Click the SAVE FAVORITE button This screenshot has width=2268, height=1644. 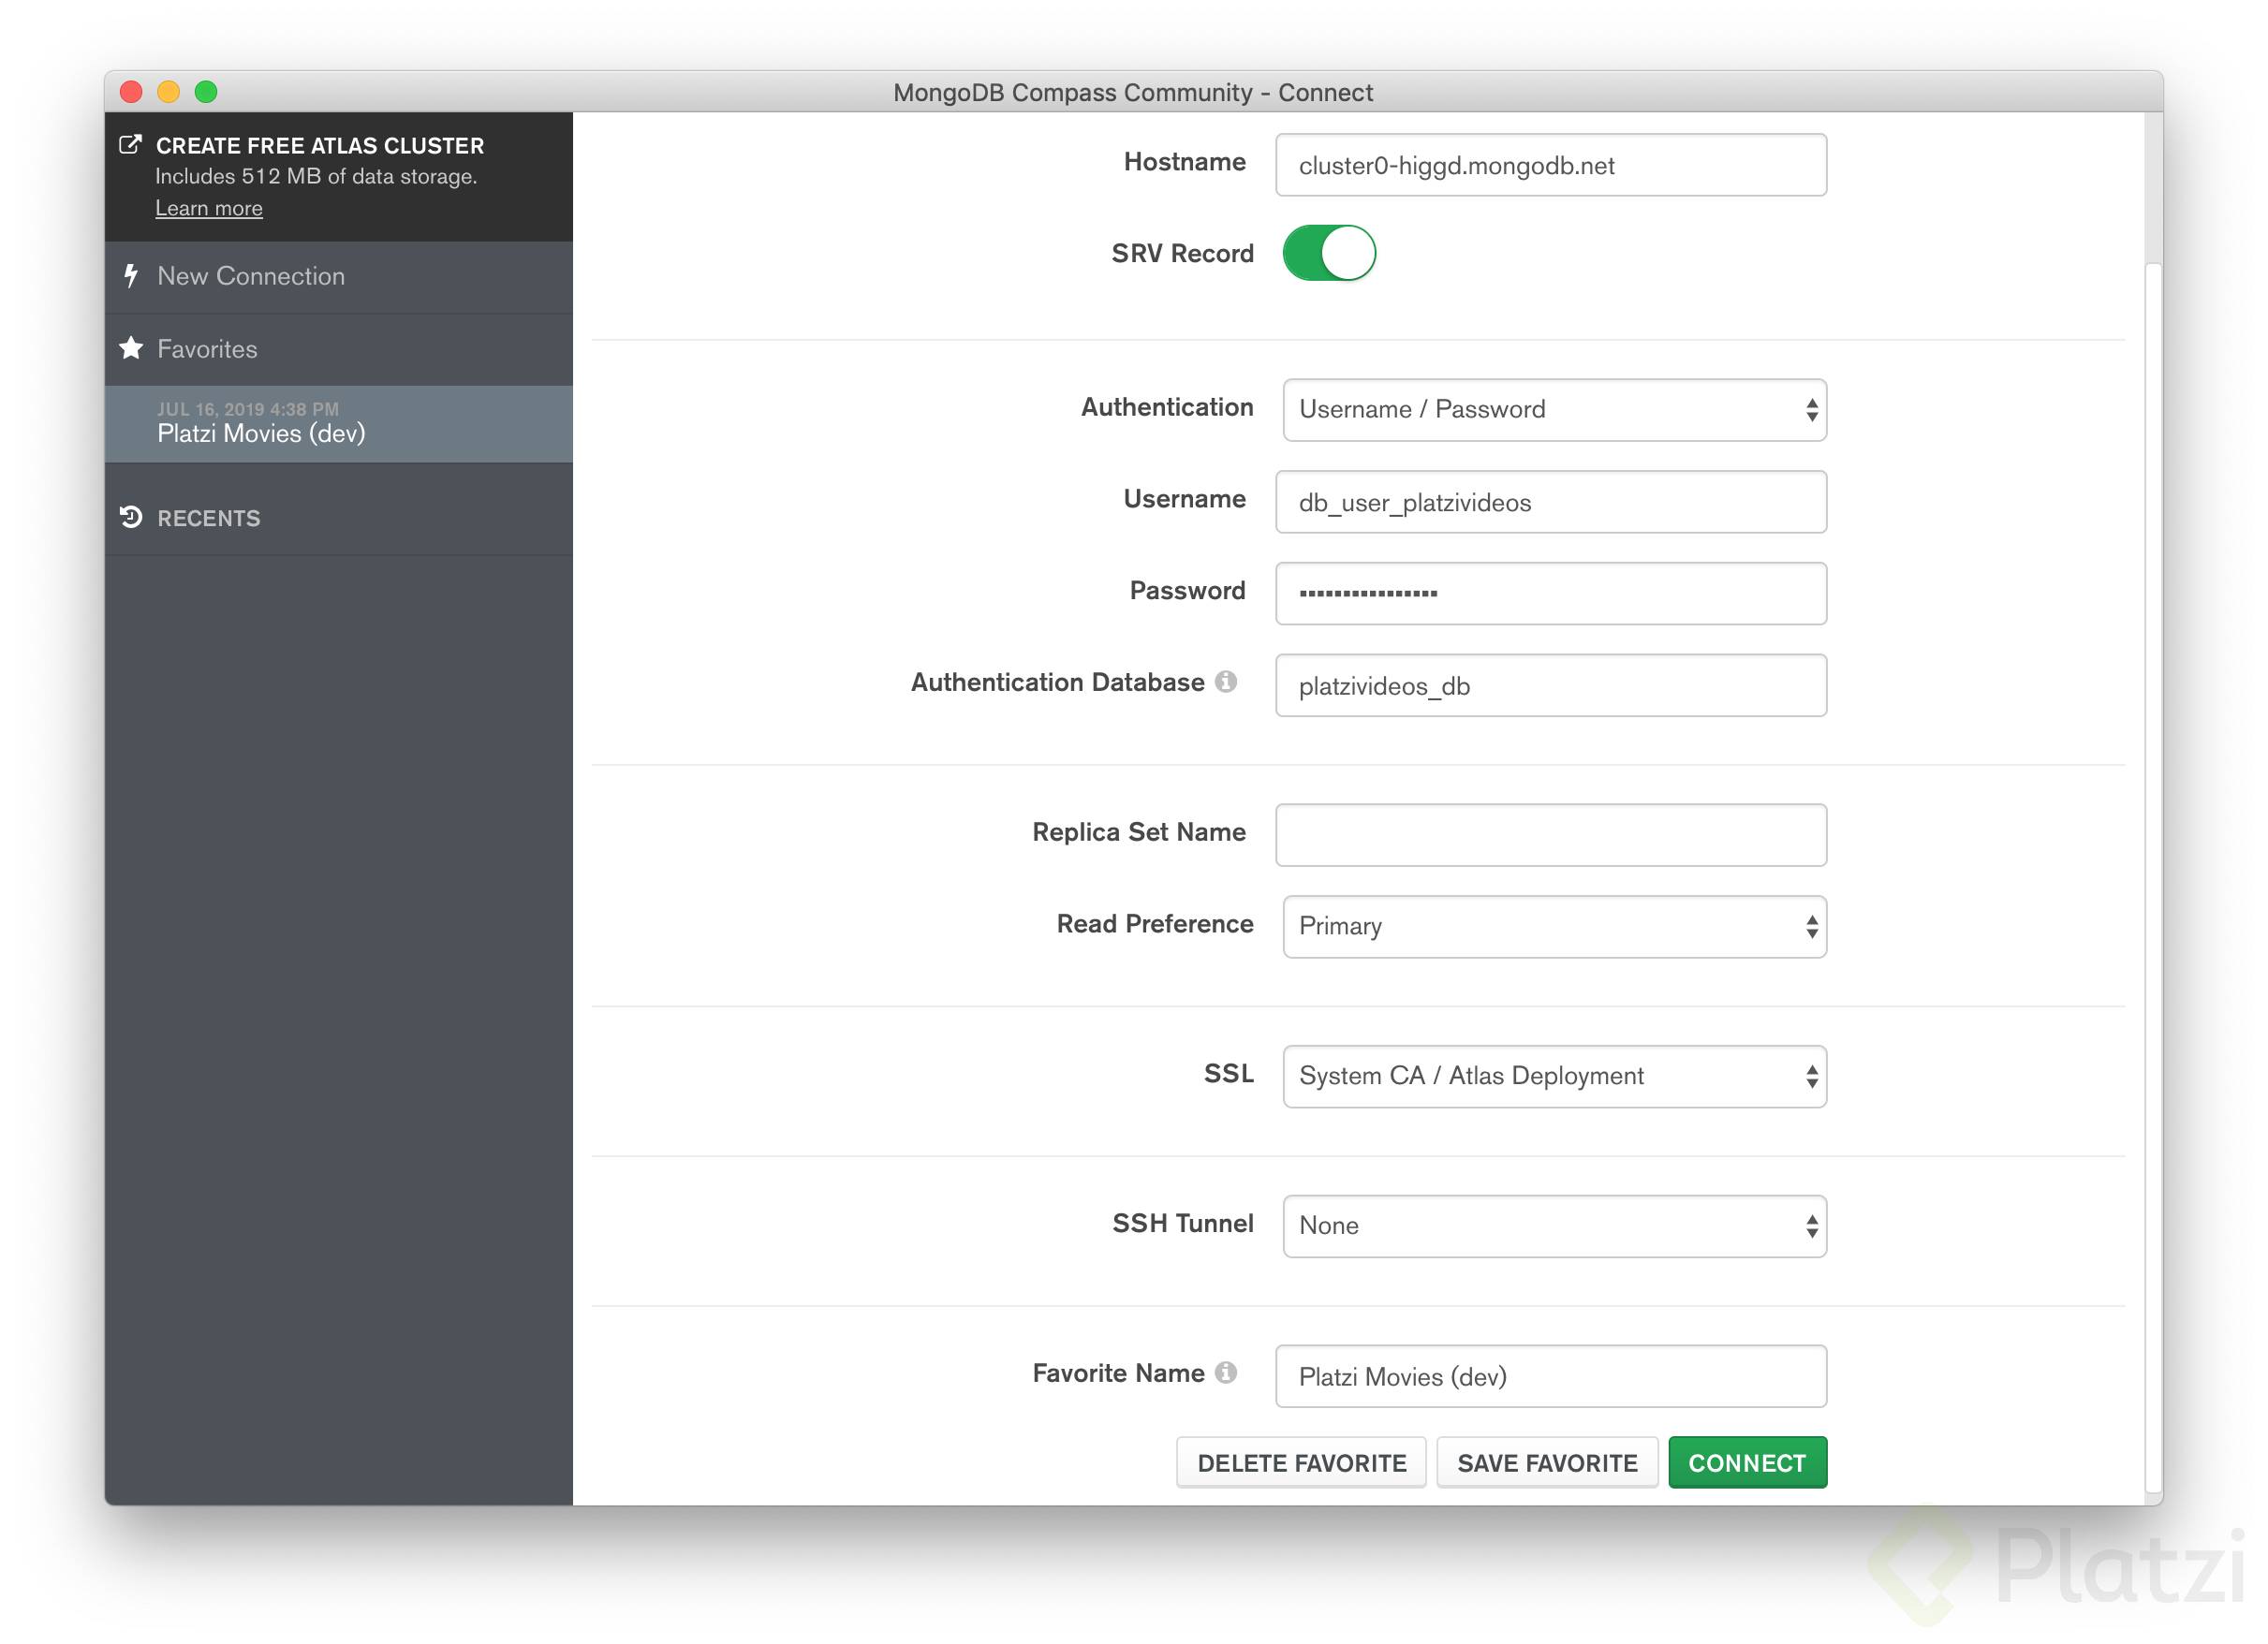point(1547,1462)
